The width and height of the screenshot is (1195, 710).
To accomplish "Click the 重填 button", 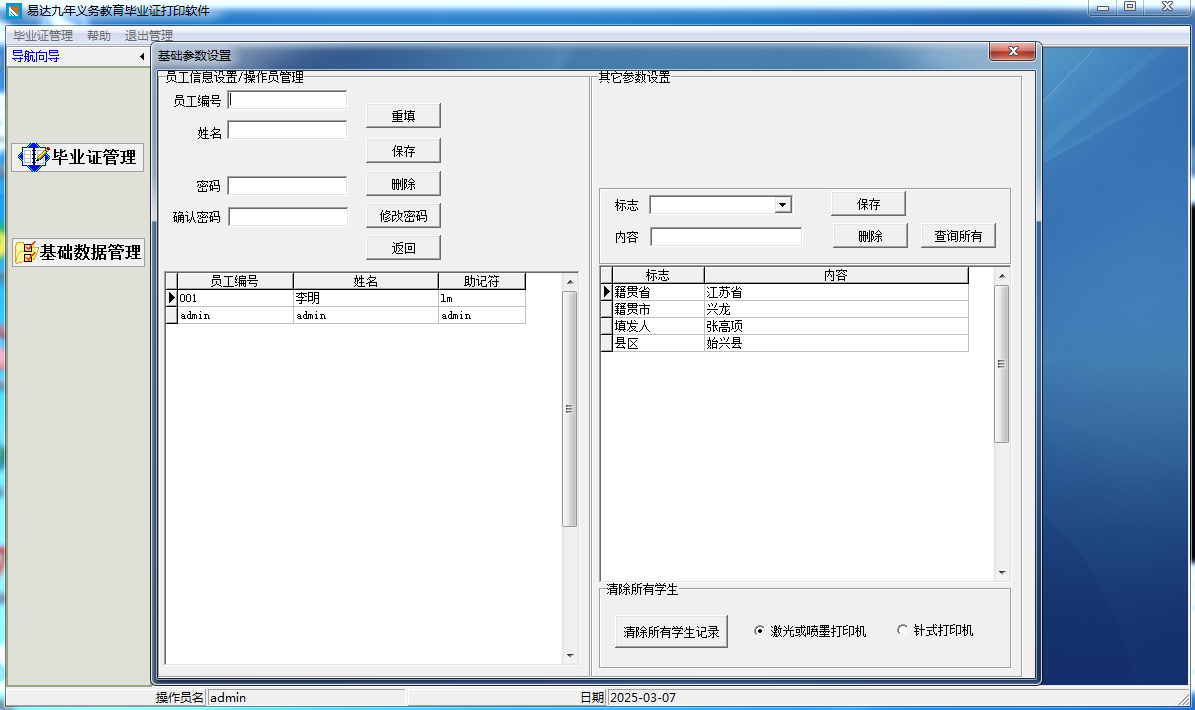I will click(403, 115).
